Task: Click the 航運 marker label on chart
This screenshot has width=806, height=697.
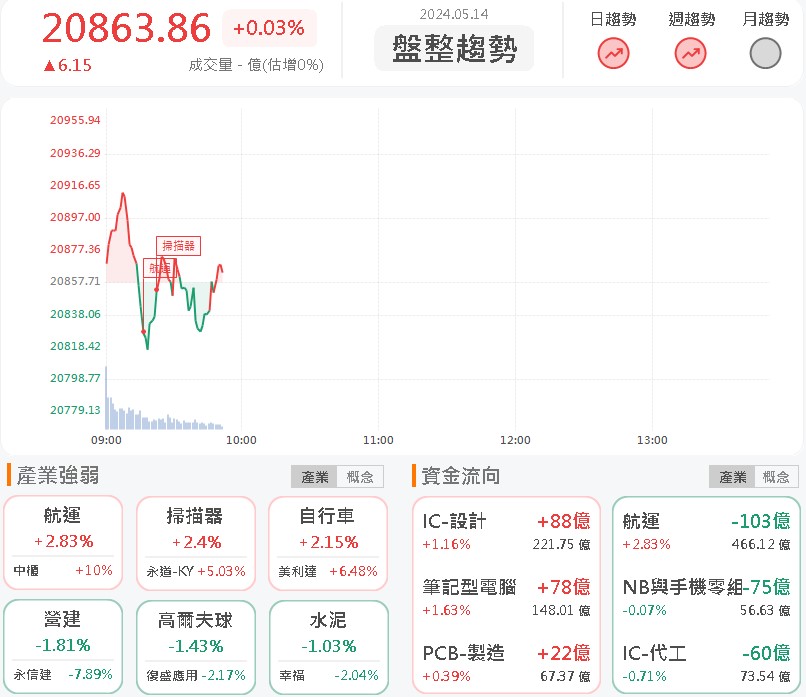Action: pos(159,268)
